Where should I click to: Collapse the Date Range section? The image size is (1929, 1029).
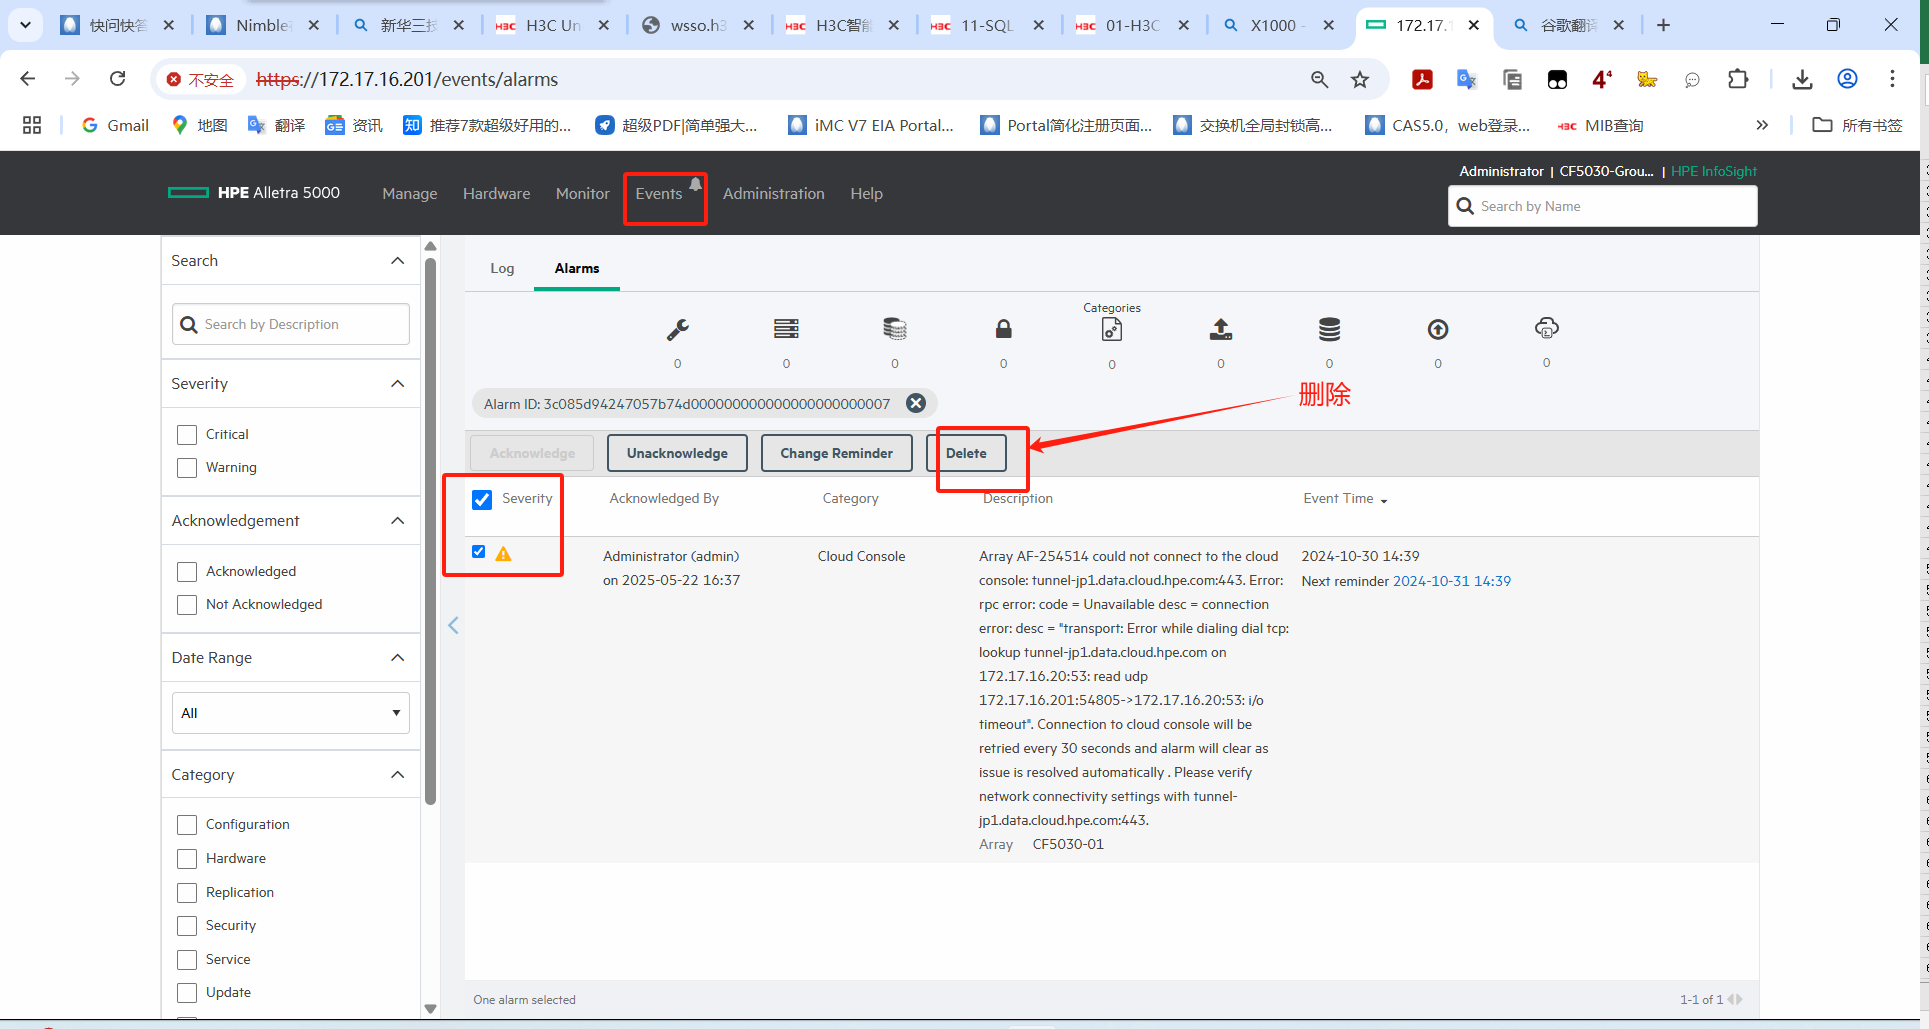click(x=397, y=658)
